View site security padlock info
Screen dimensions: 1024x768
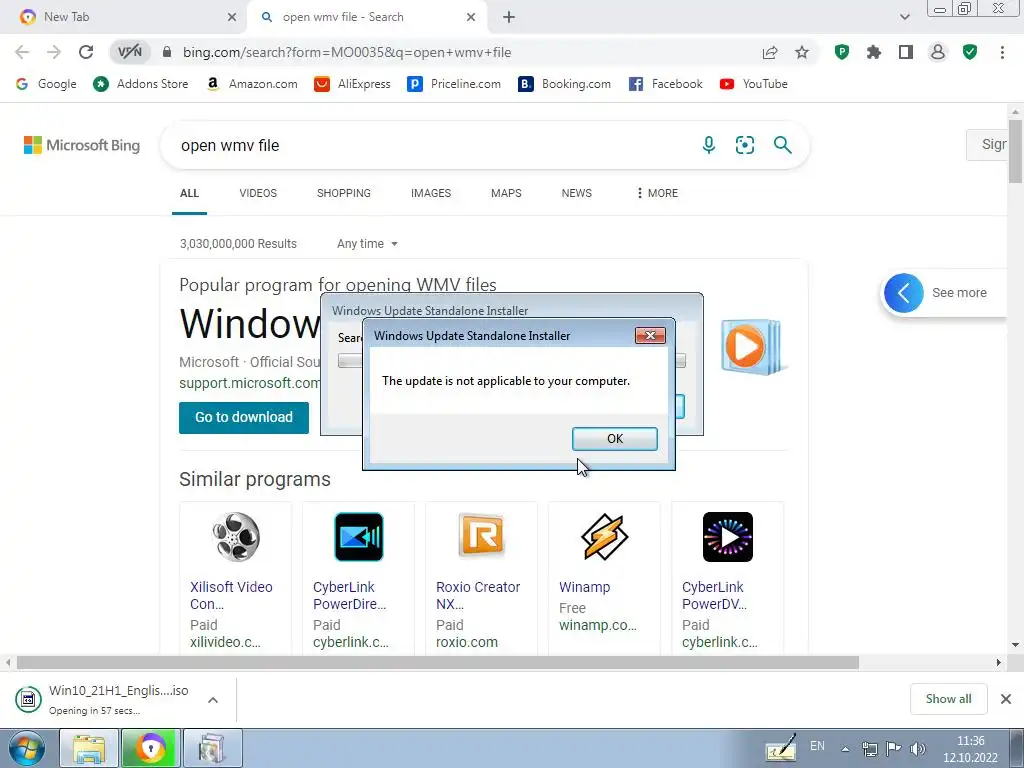pyautogui.click(x=167, y=52)
